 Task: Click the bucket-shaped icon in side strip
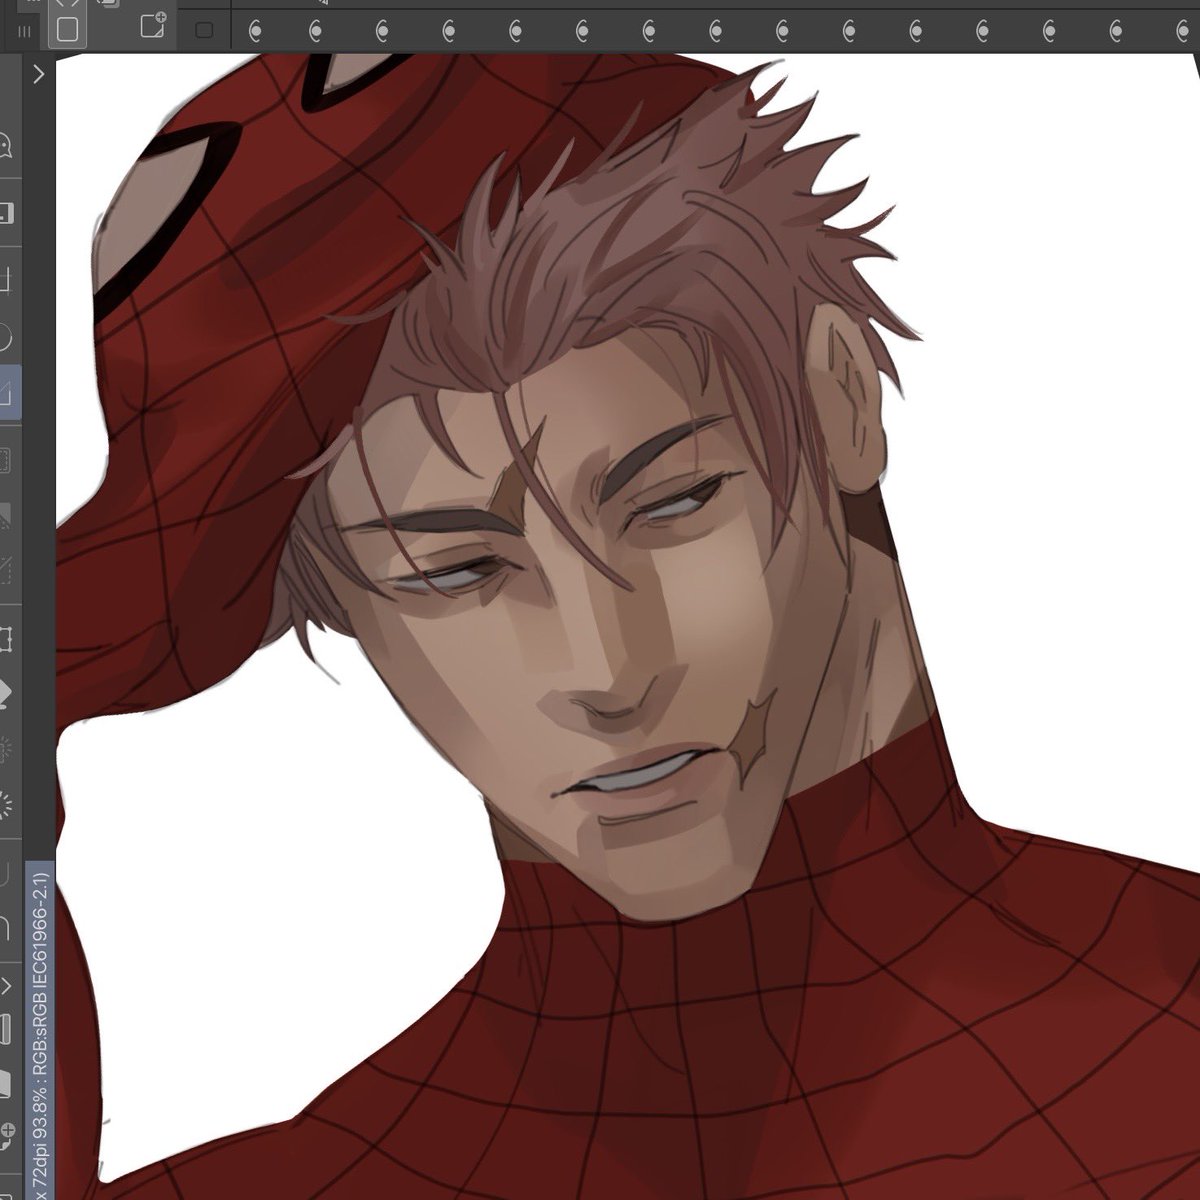tap(5, 693)
